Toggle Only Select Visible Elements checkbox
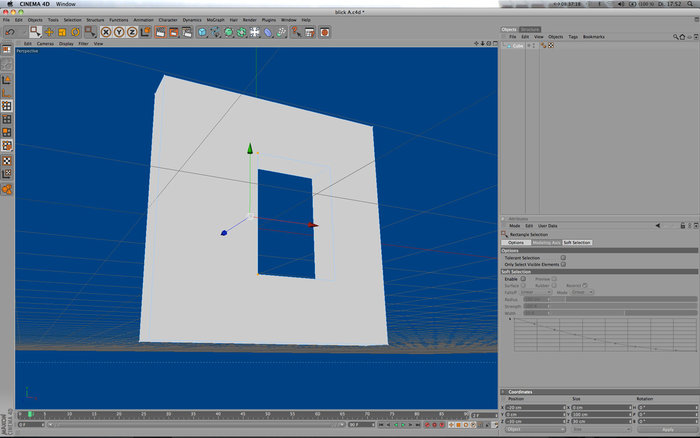Viewport: 700px width, 438px height. point(563,264)
